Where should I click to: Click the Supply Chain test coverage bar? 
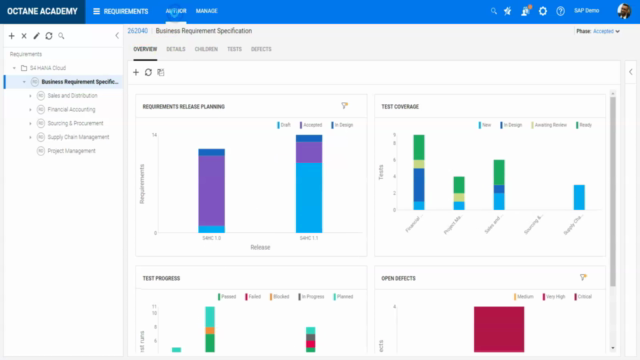point(579,197)
